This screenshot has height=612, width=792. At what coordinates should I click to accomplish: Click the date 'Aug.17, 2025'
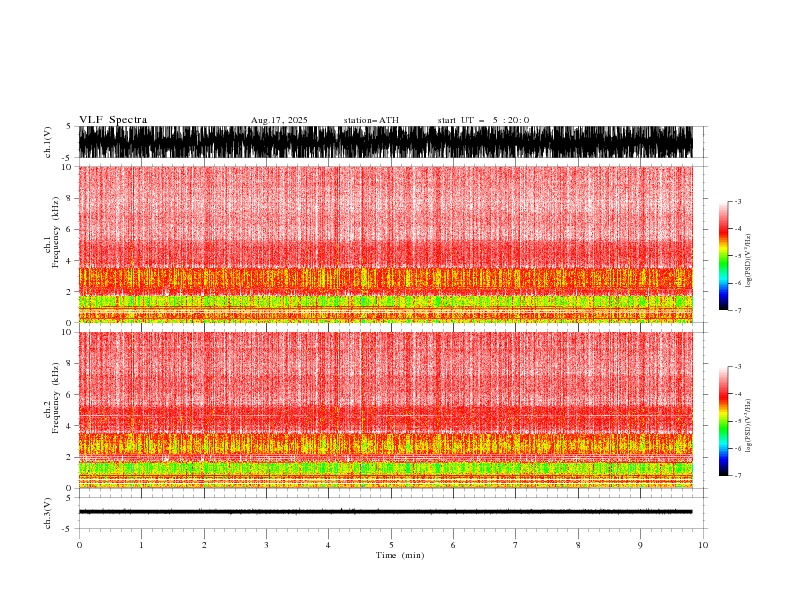click(279, 120)
